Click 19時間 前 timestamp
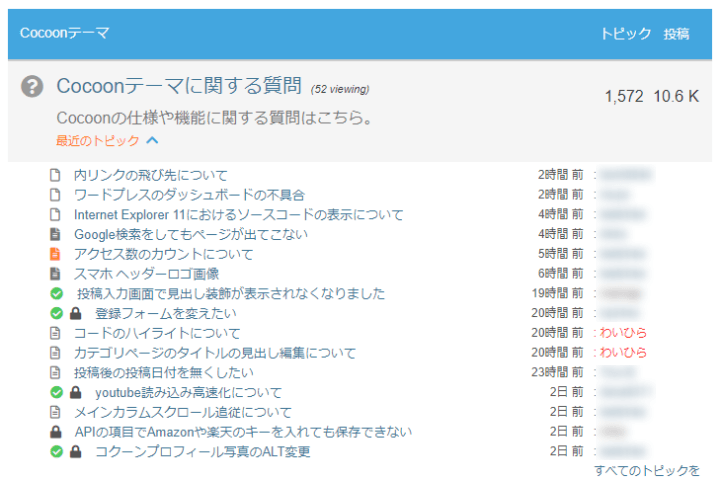 (x=557, y=293)
